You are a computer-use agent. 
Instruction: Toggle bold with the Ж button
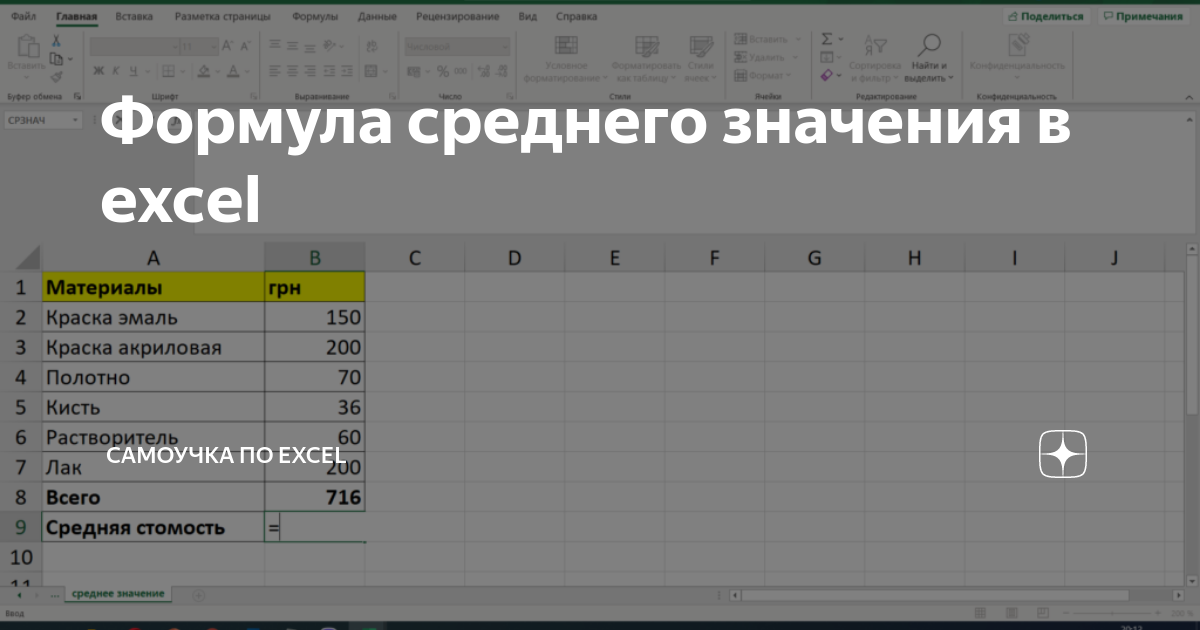[x=98, y=71]
